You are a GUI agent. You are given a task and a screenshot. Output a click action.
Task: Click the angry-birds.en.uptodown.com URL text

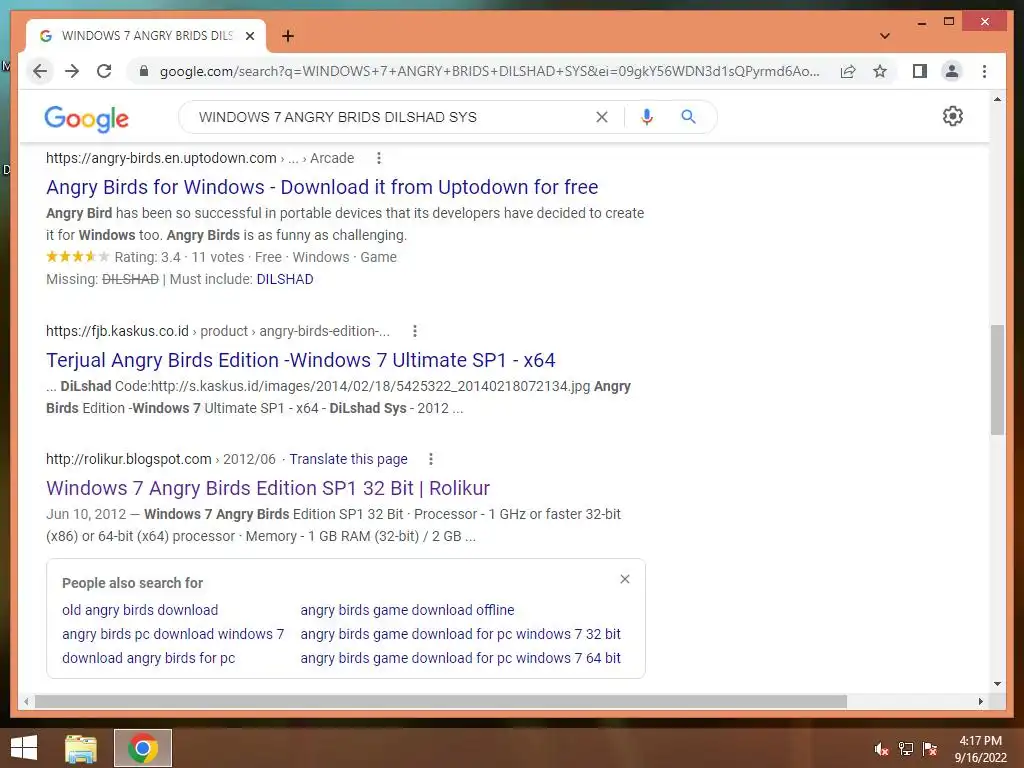click(x=161, y=158)
